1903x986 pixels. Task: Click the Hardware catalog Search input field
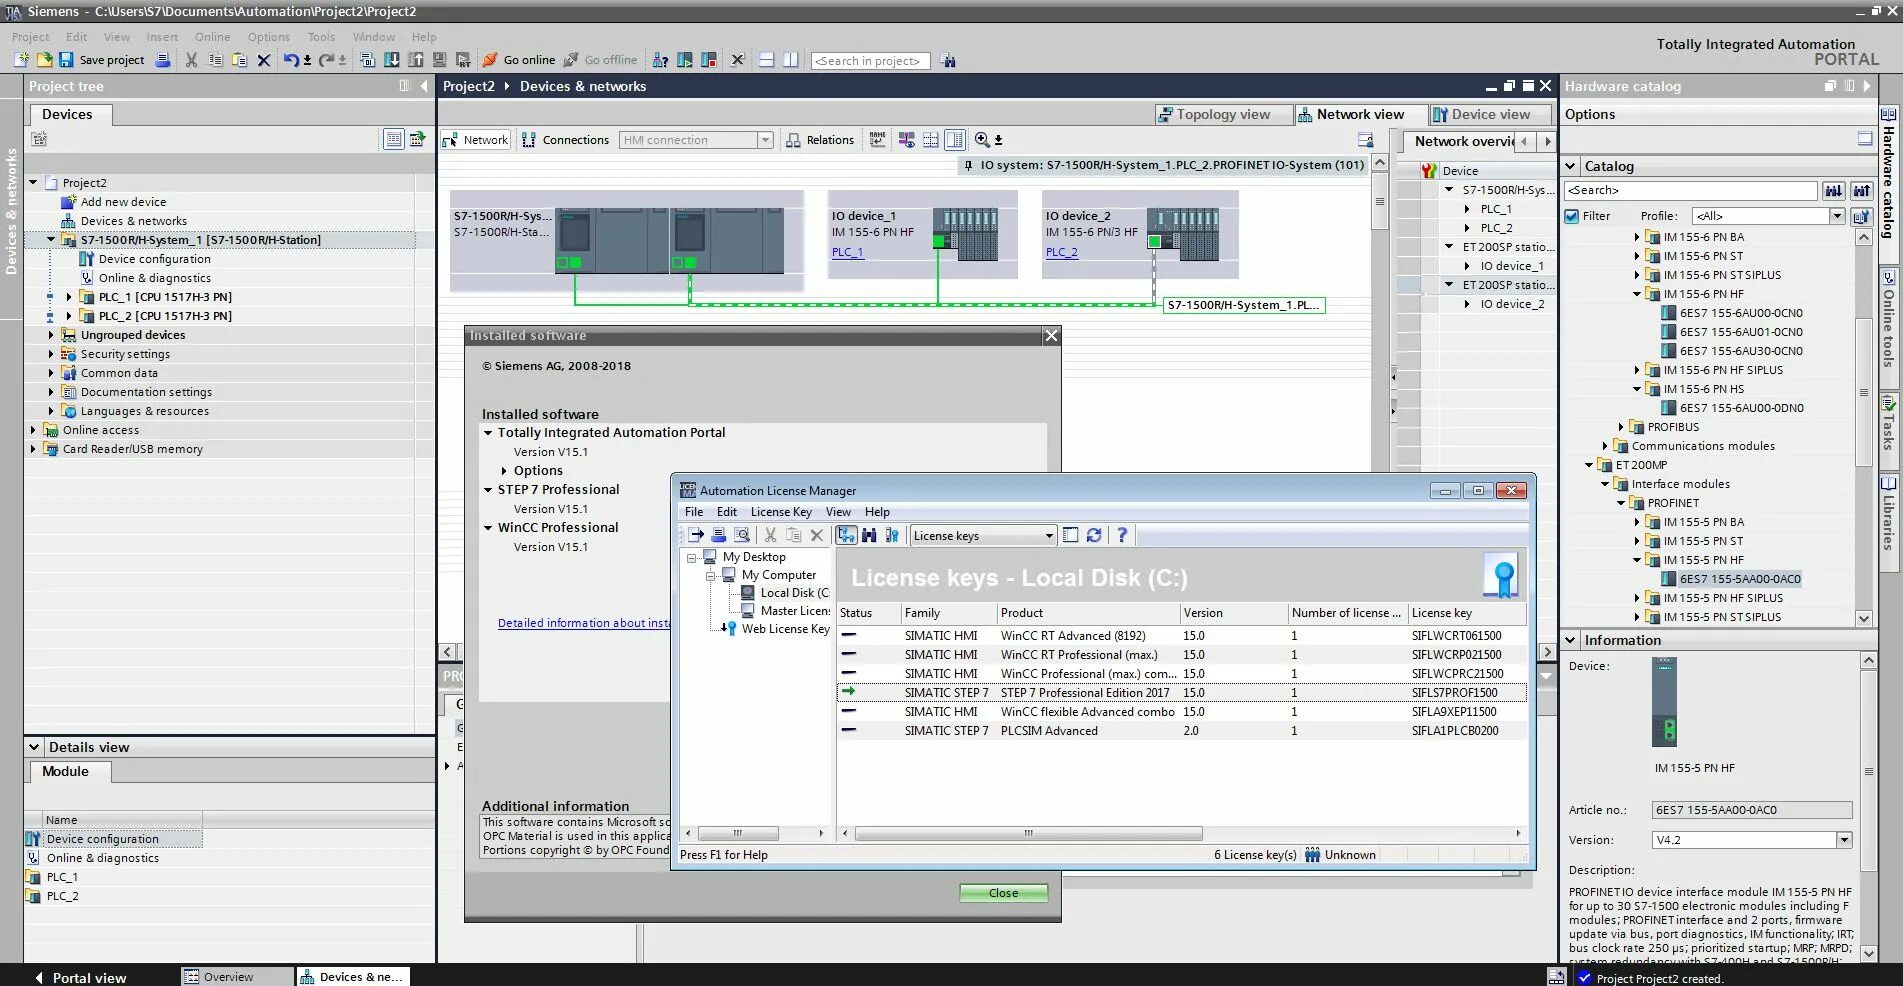(x=1690, y=190)
